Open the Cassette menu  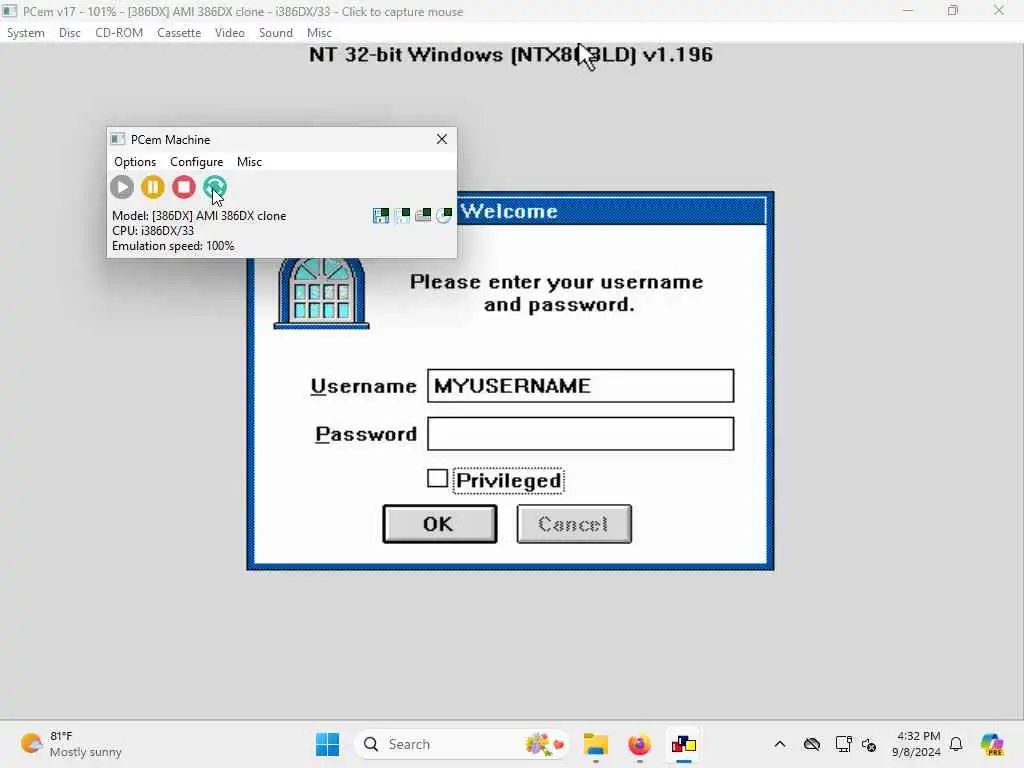(x=179, y=33)
